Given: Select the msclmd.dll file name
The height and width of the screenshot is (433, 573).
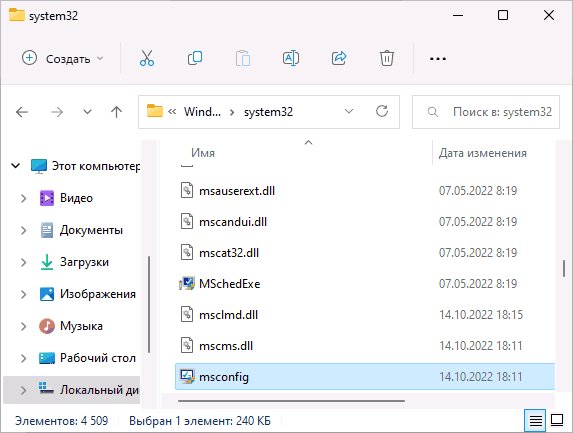Looking at the screenshot, I should (228, 315).
